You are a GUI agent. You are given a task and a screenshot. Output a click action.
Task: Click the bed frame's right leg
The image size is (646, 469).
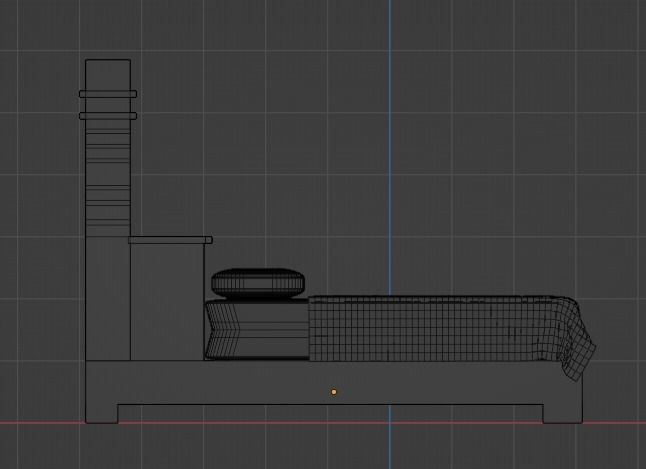coord(563,413)
